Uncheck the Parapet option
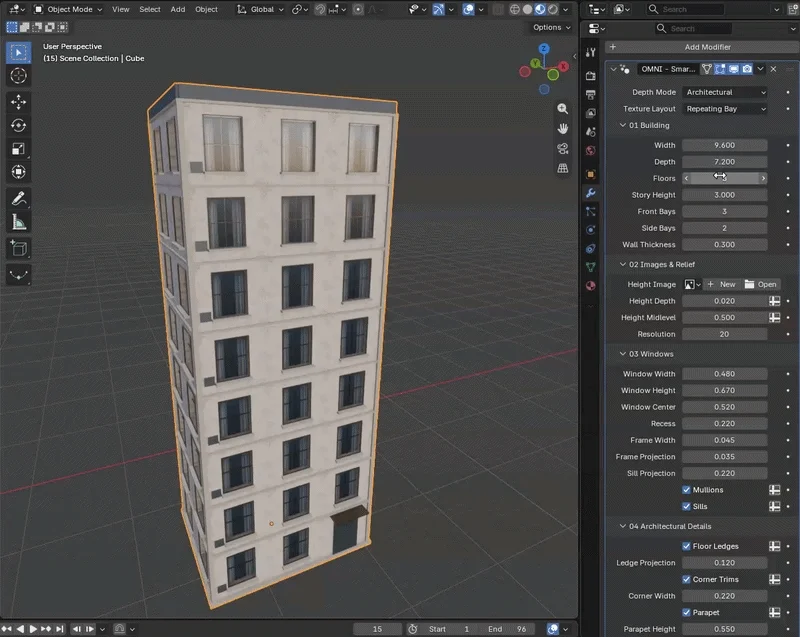The width and height of the screenshot is (800, 637). [x=686, y=613]
